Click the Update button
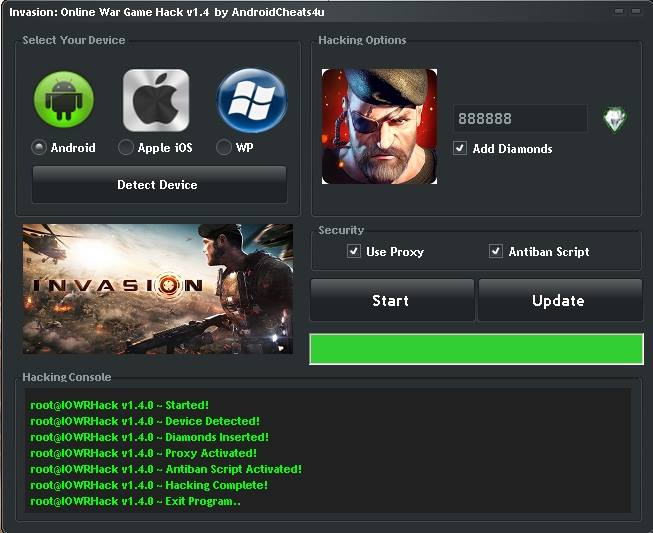653x533 pixels. click(x=560, y=300)
